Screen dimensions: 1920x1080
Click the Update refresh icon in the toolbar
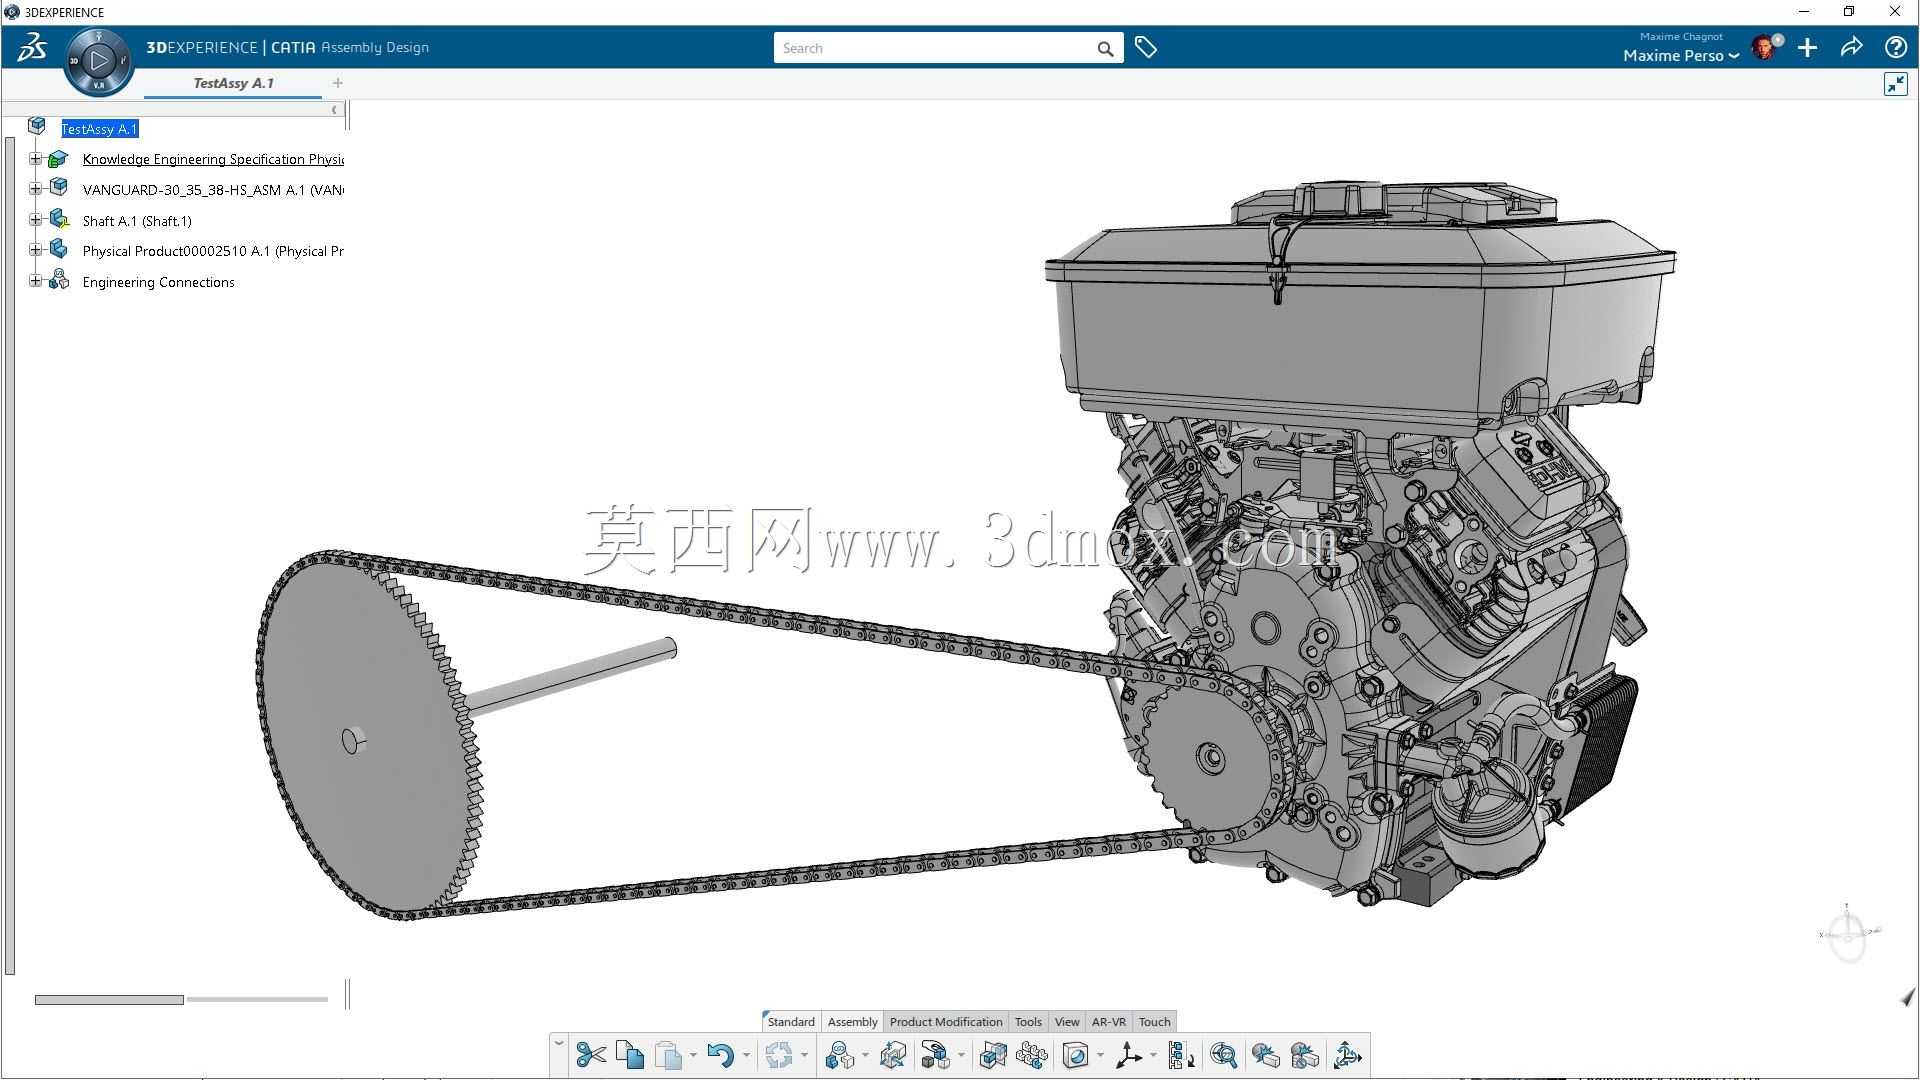pyautogui.click(x=778, y=1055)
